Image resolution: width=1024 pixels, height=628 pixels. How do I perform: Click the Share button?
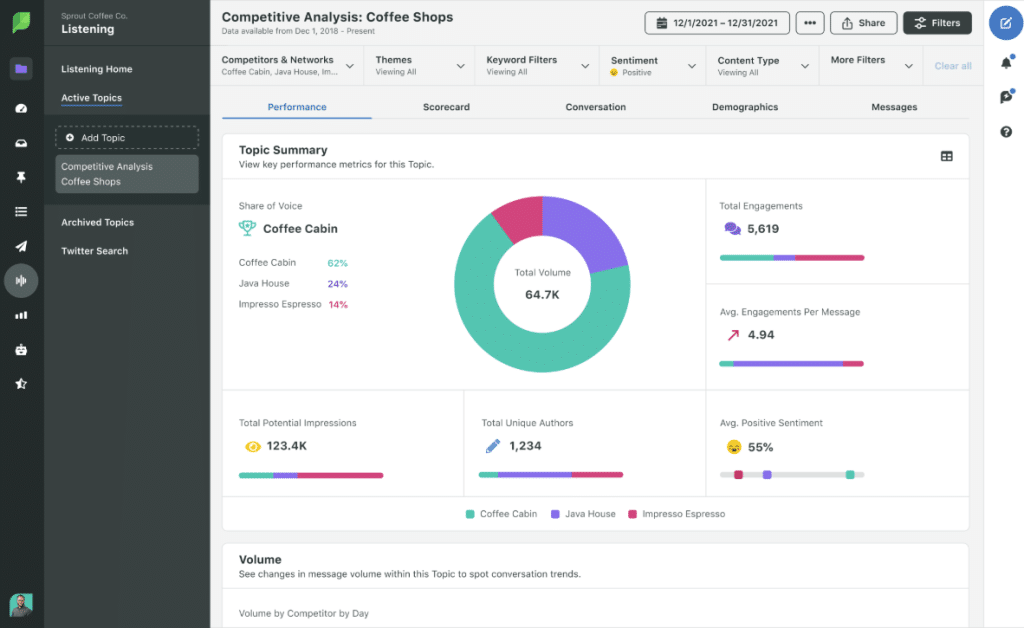tap(863, 22)
